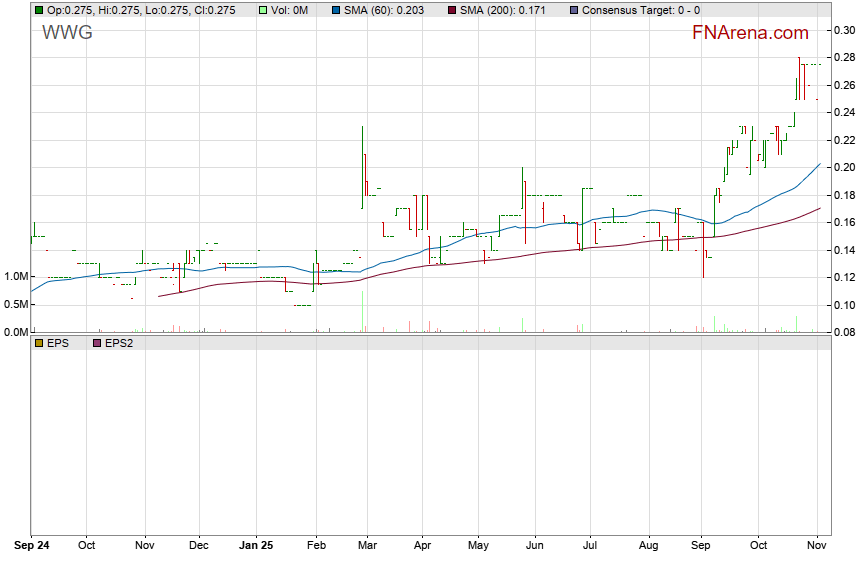The width and height of the screenshot is (859, 566).
Task: Click the light green Vol legend swatch
Action: tap(263, 10)
